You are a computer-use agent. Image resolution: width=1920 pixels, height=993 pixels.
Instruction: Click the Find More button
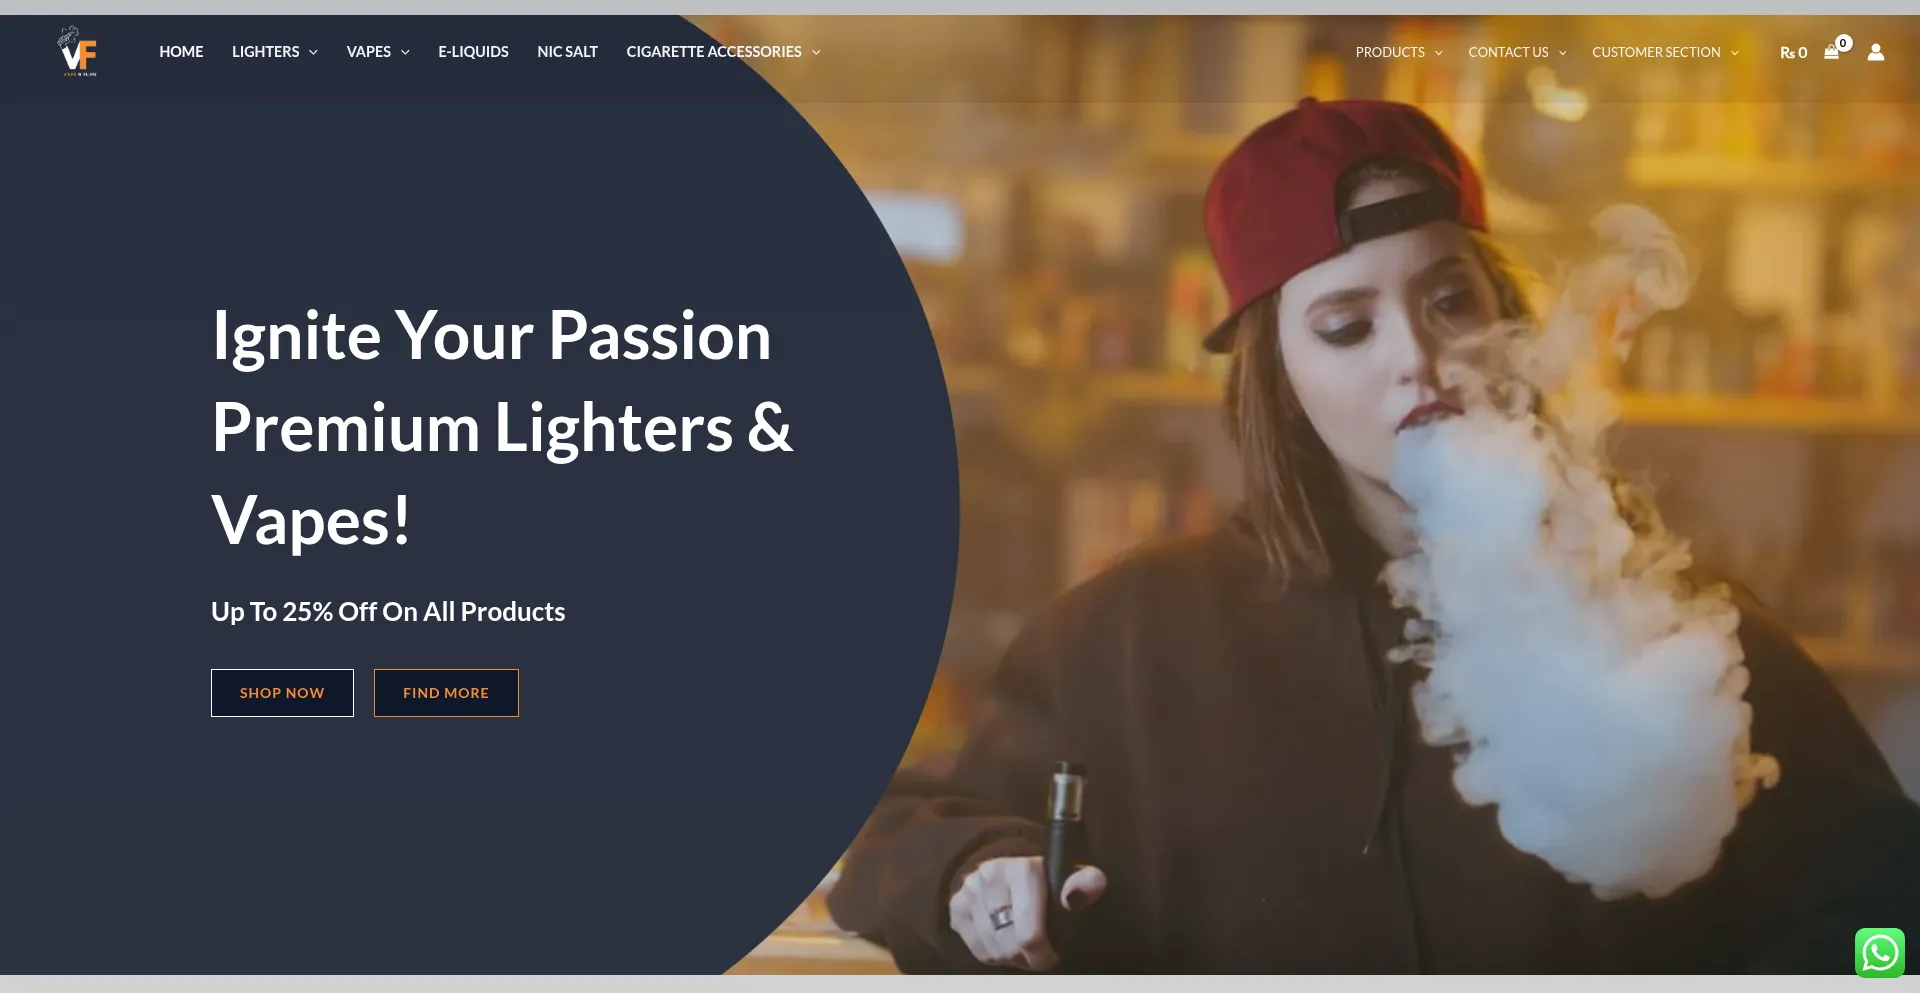point(446,693)
